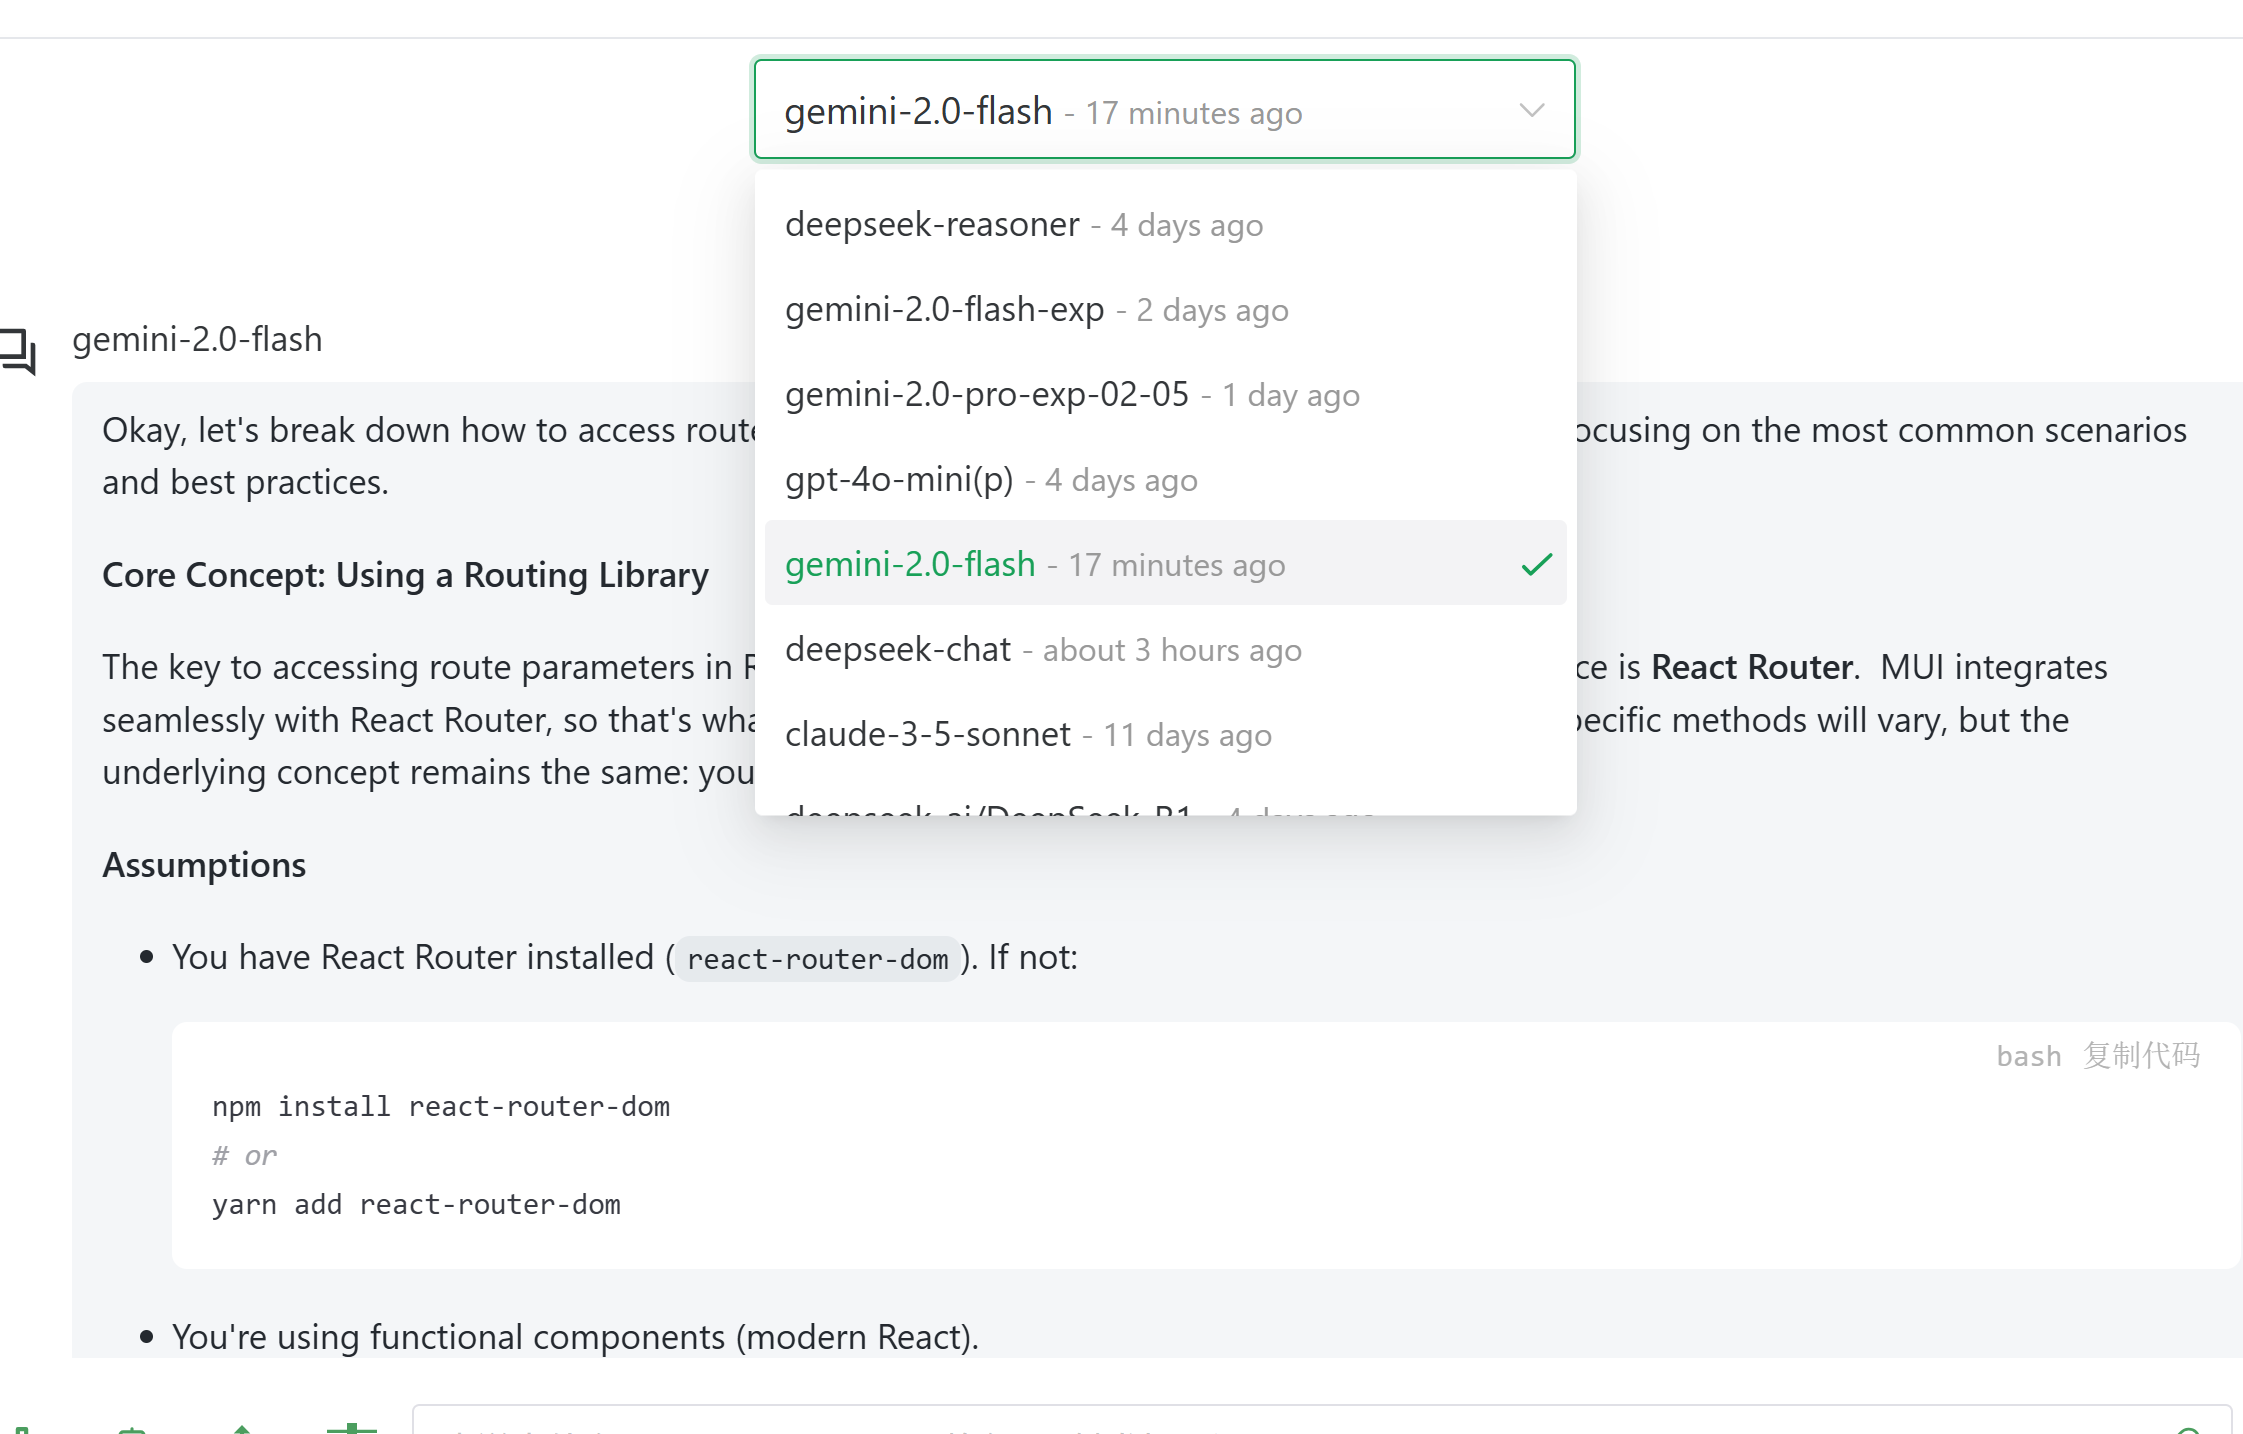This screenshot has width=2243, height=1434.
Task: Click the chevron arrow of the model selector
Action: [1531, 110]
